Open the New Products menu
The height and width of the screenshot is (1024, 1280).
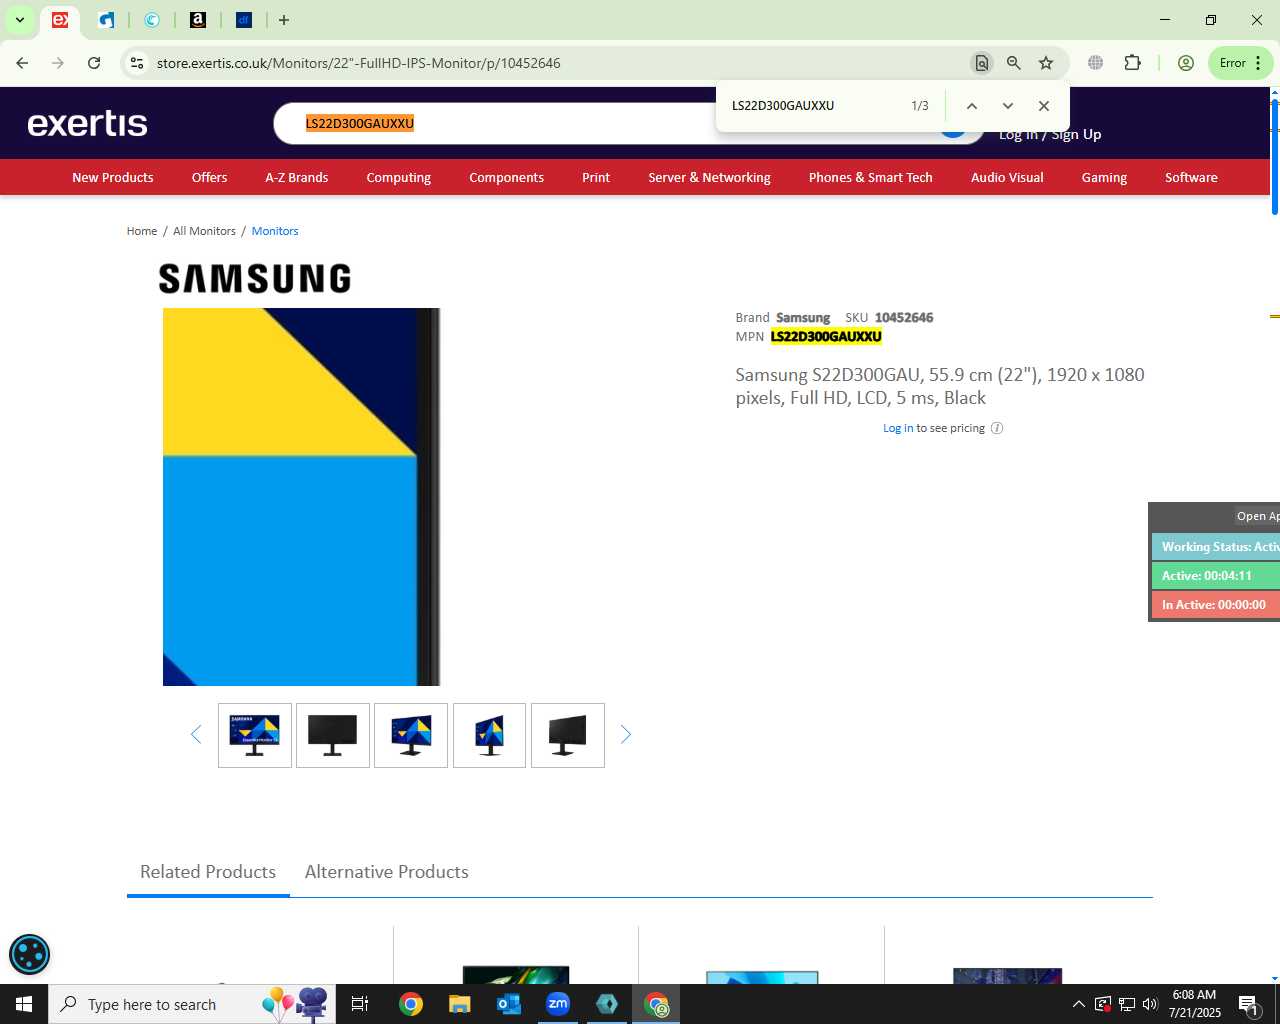pyautogui.click(x=113, y=177)
